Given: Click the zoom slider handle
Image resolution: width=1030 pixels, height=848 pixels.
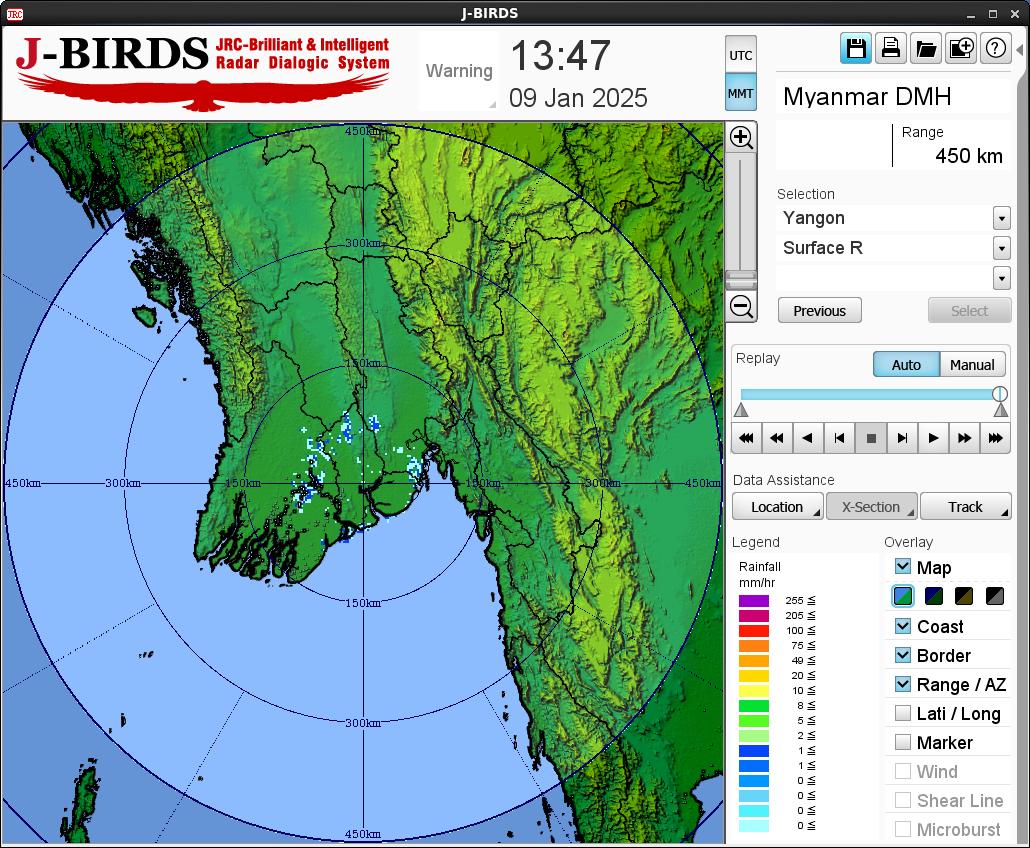Looking at the screenshot, I should (x=742, y=280).
